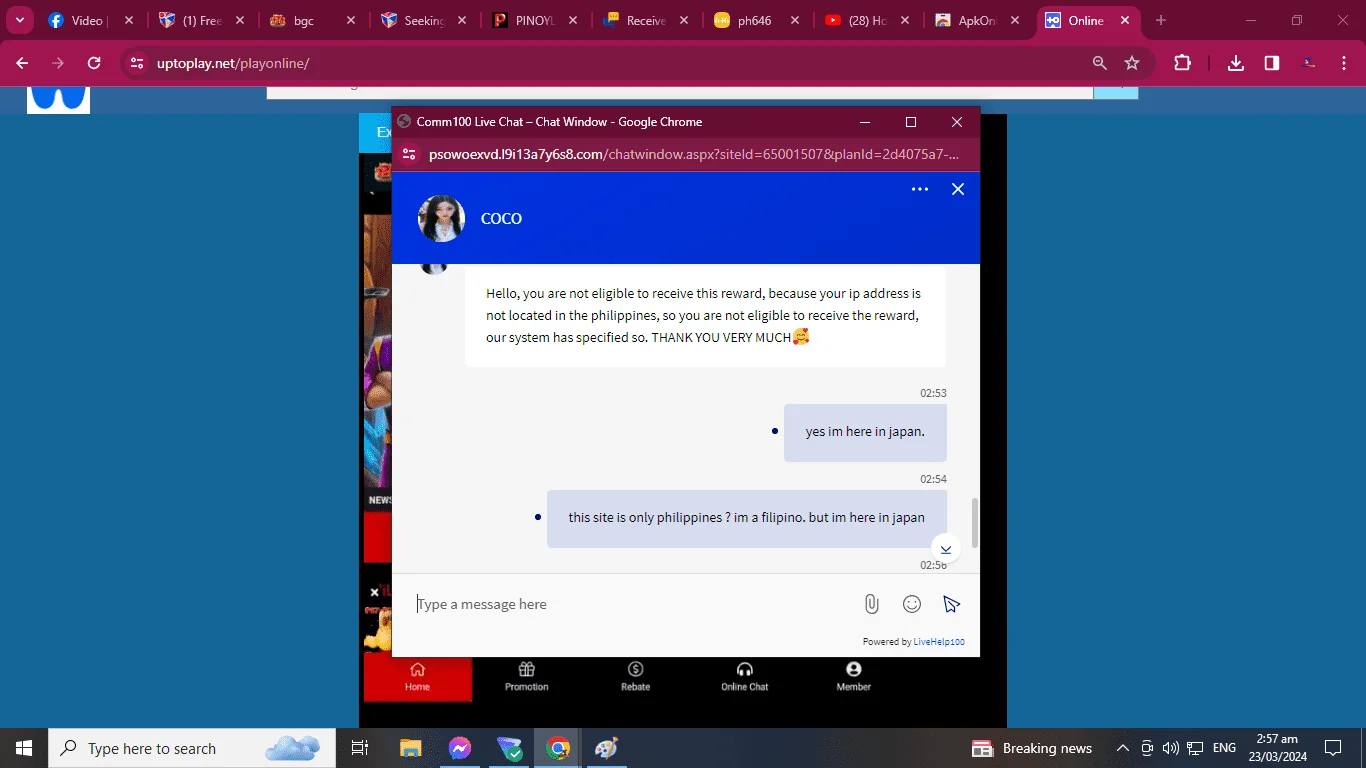
Task: Switch to the Seeking tab
Action: point(424,20)
